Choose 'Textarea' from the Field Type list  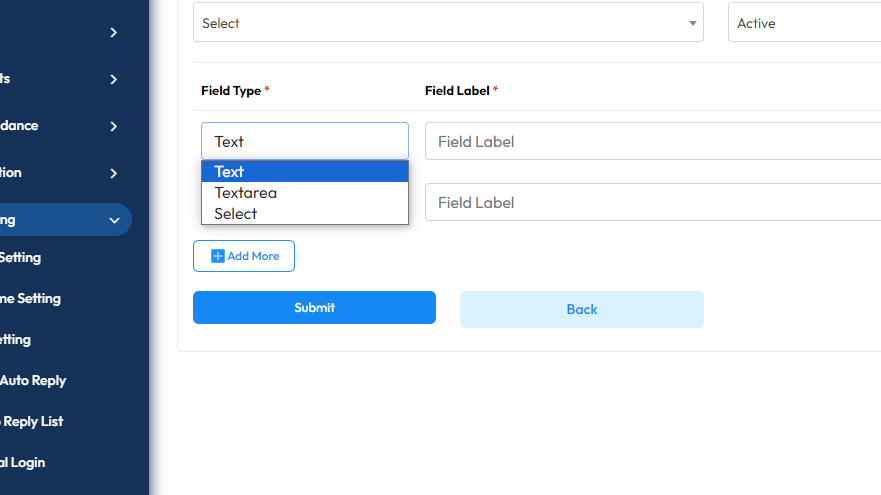305,193
